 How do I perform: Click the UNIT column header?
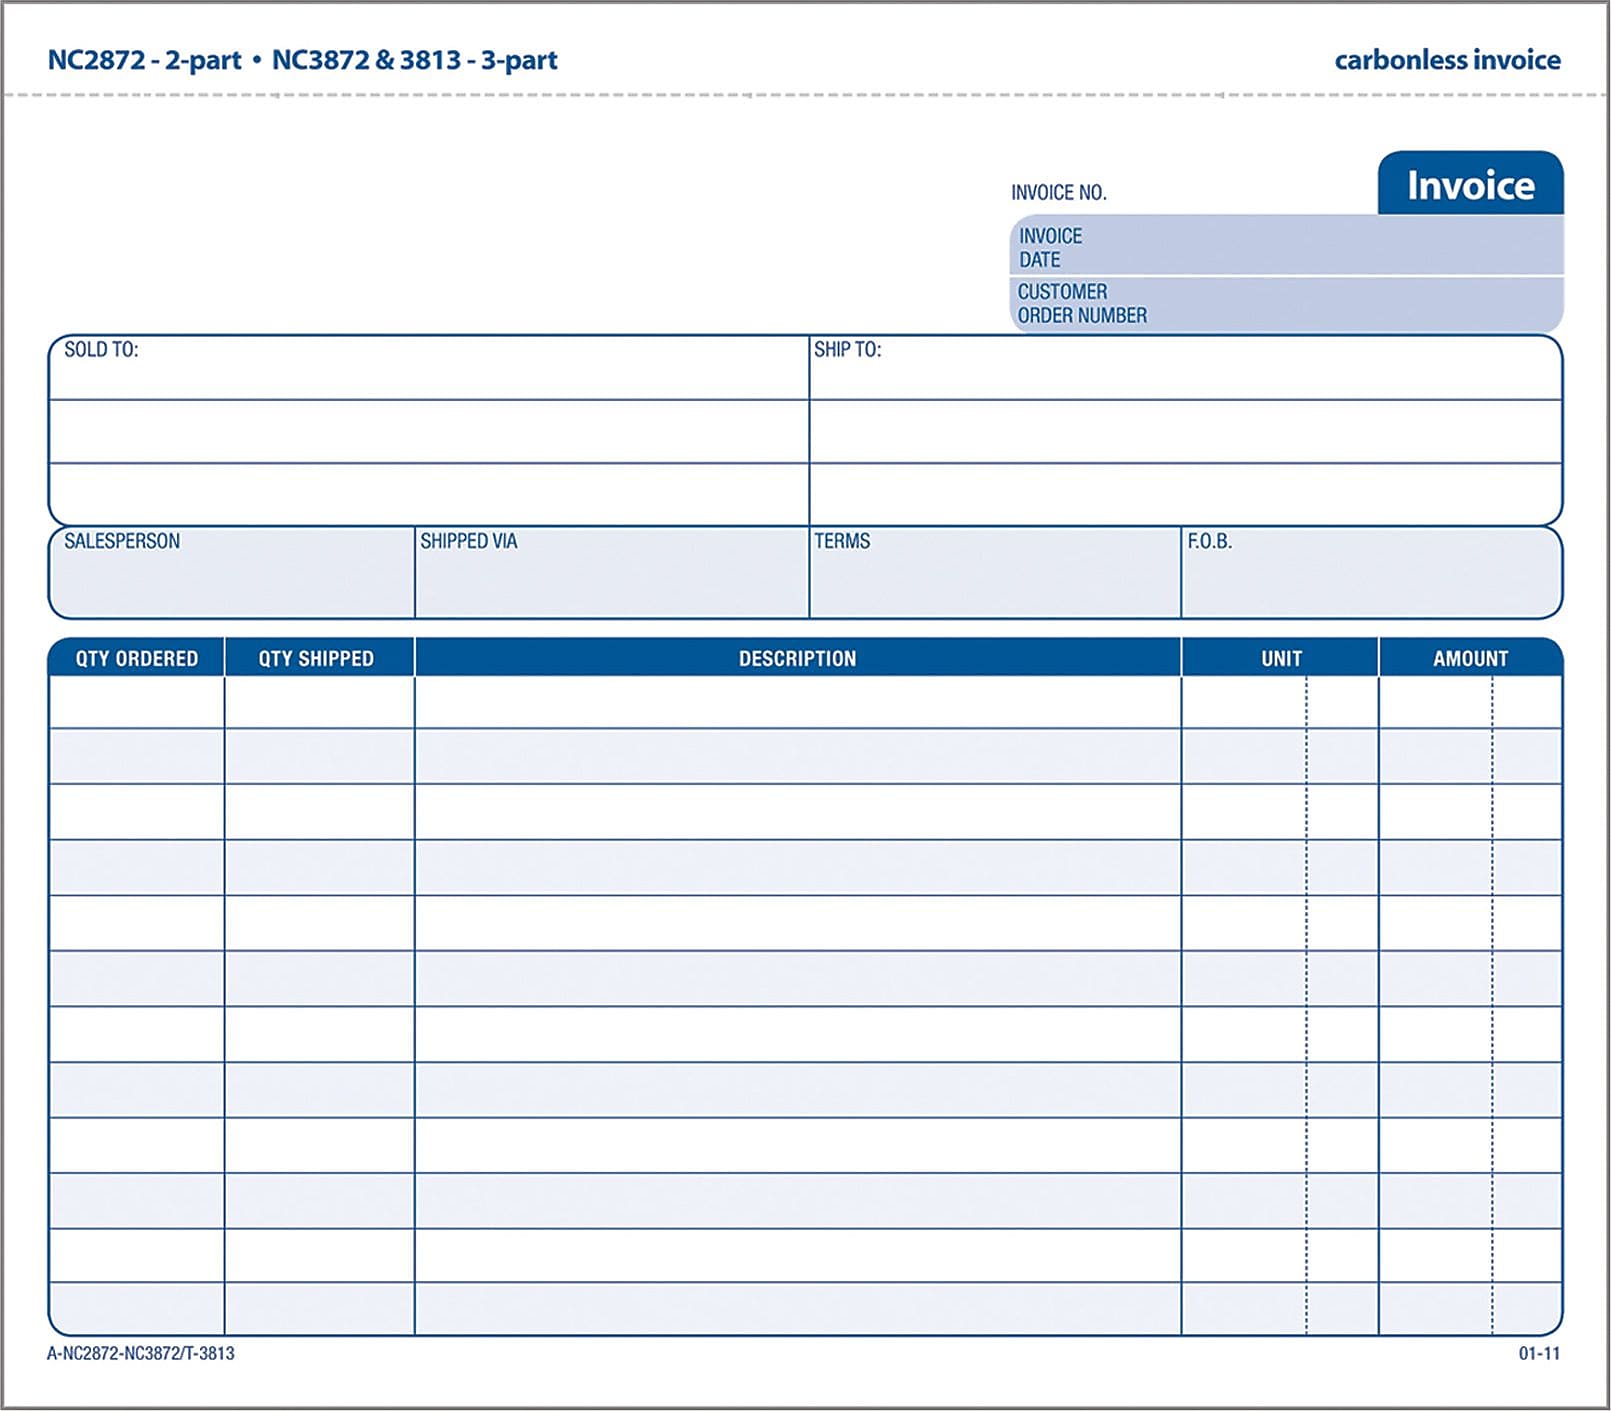pos(1280,659)
